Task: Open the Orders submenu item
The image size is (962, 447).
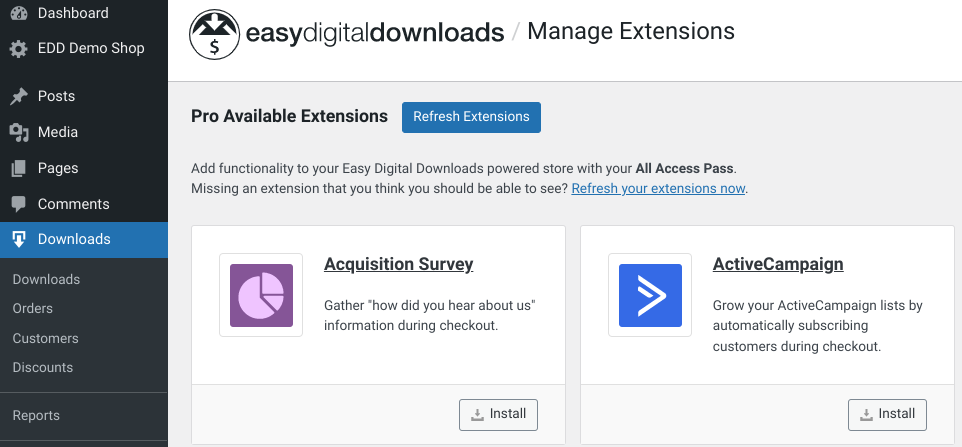Action: click(33, 308)
